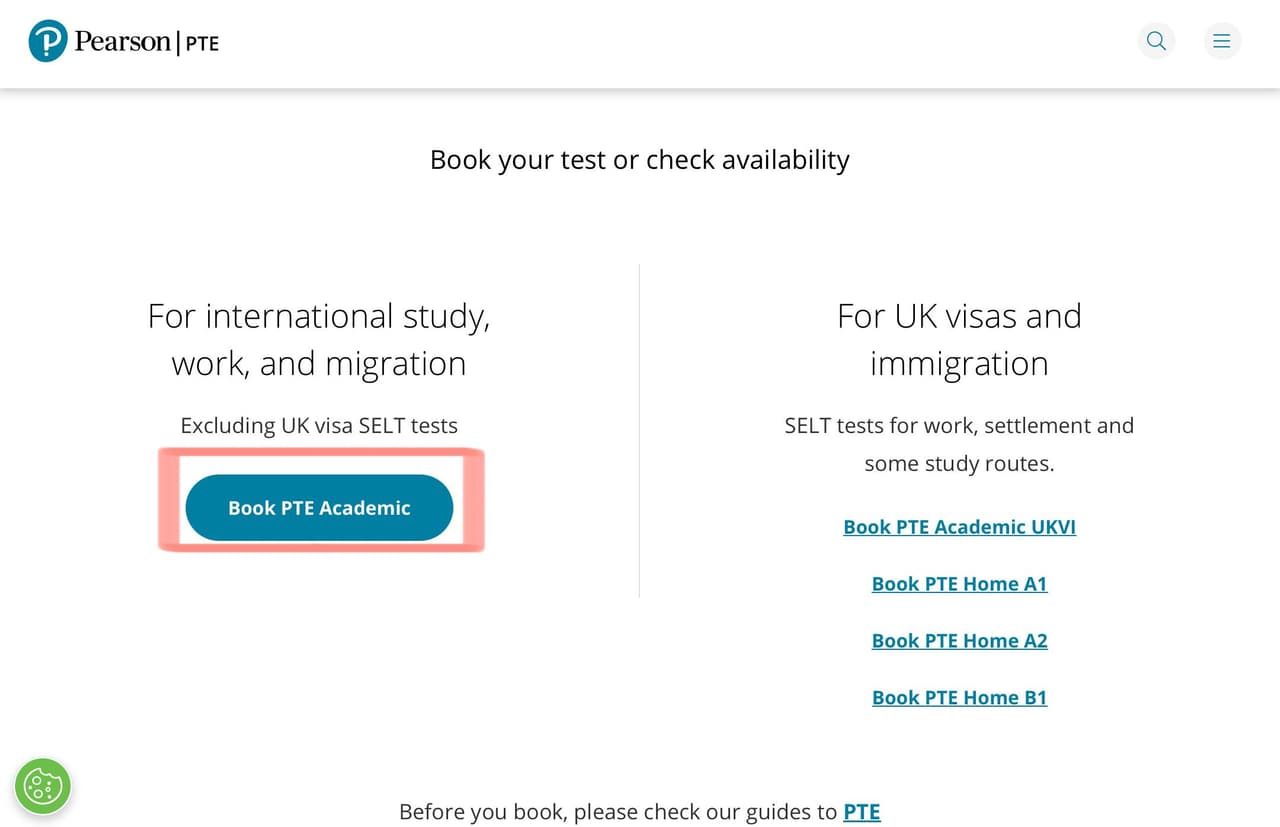Click the 'Book your test or check availability' heading
This screenshot has width=1280, height=827.
[x=639, y=160]
